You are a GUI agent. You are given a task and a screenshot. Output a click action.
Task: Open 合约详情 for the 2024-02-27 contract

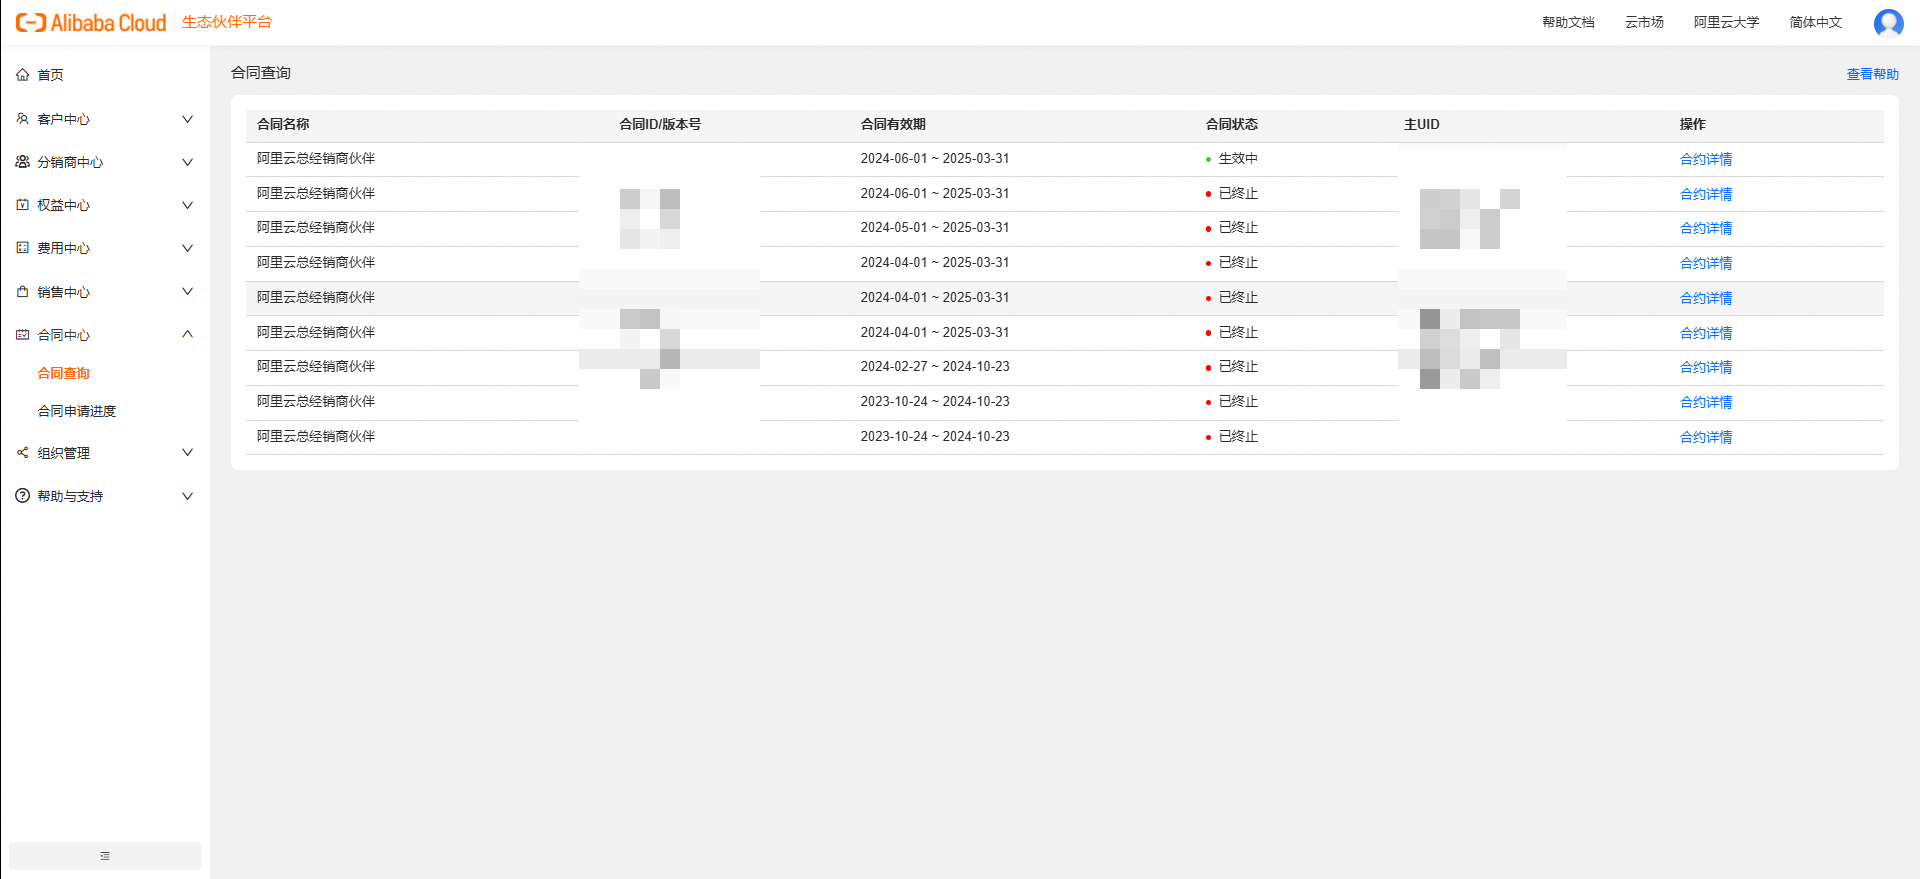tap(1706, 367)
